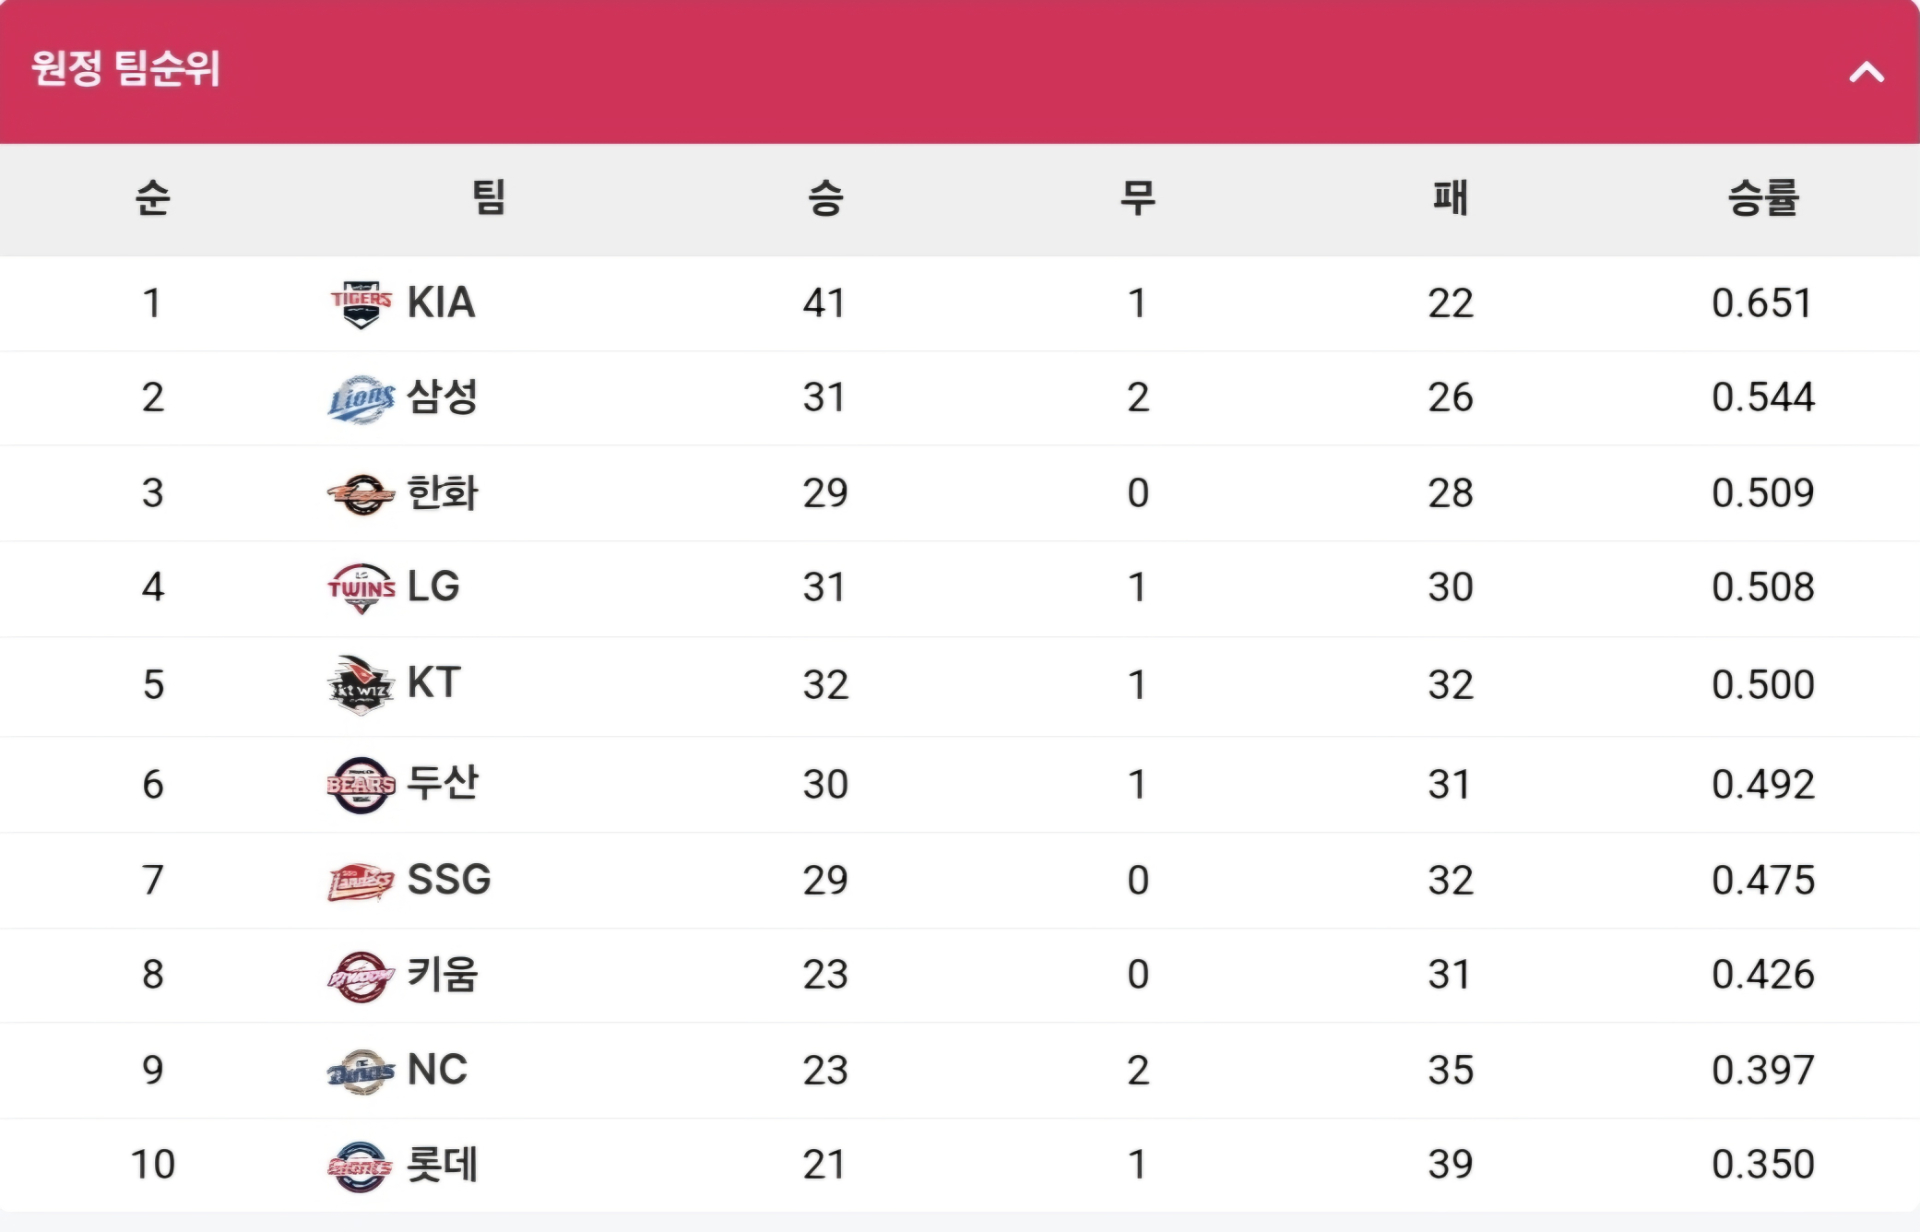Screen dimensions: 1920x1232
Task: Open the 삼성 team name link
Action: pyautogui.click(x=442, y=397)
